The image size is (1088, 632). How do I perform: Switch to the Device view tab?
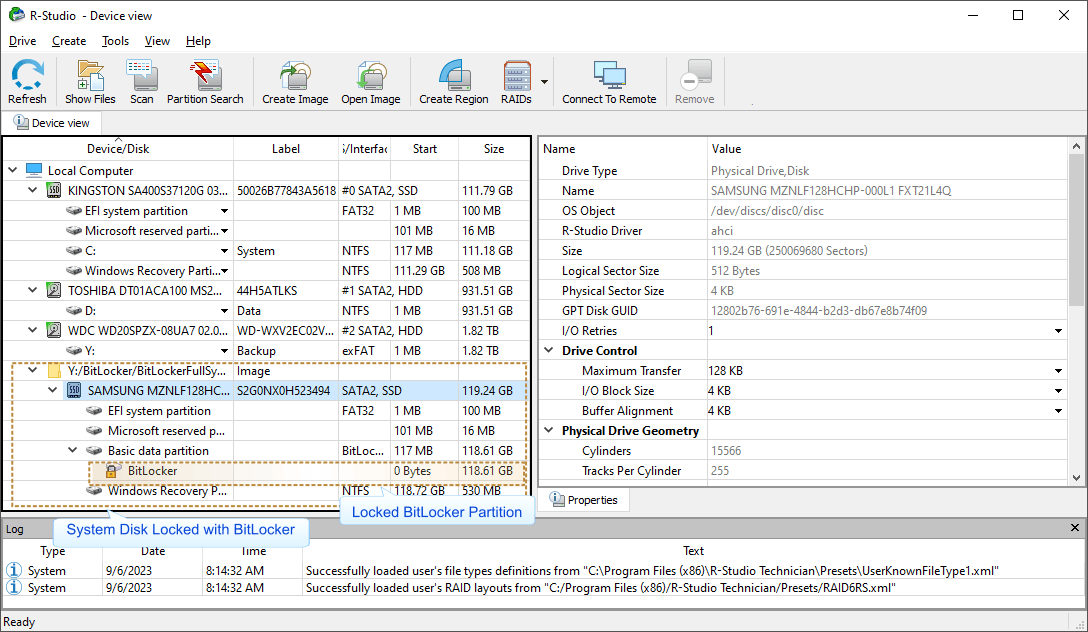tap(52, 123)
